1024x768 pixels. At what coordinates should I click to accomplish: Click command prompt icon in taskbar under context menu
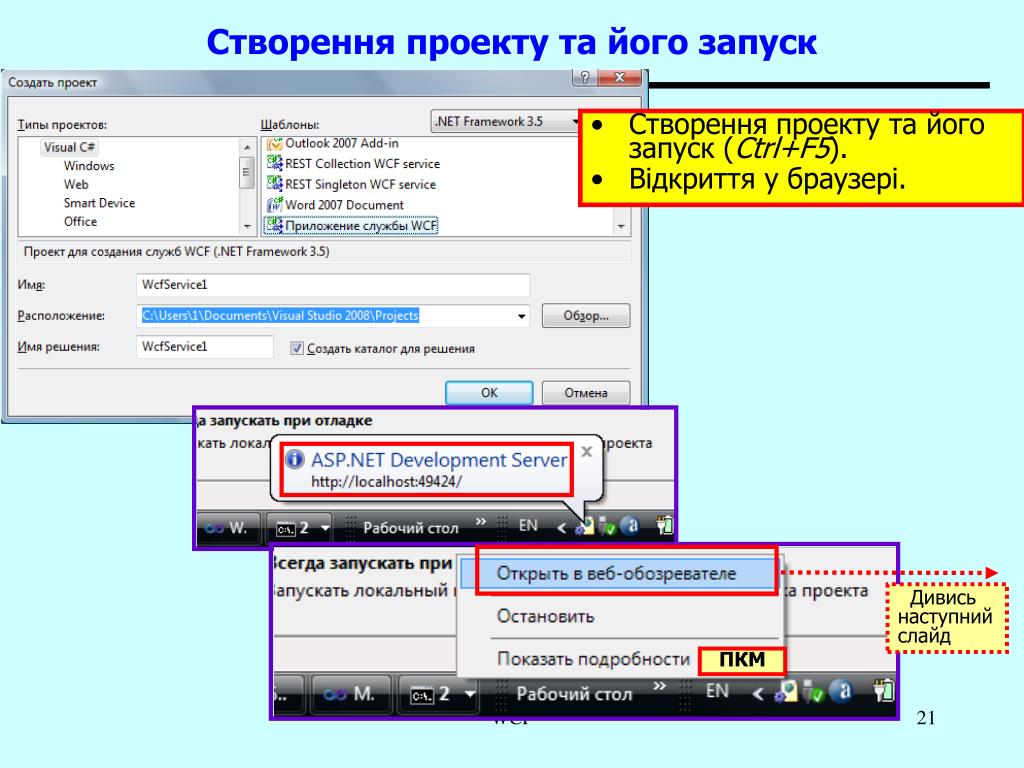[422, 695]
